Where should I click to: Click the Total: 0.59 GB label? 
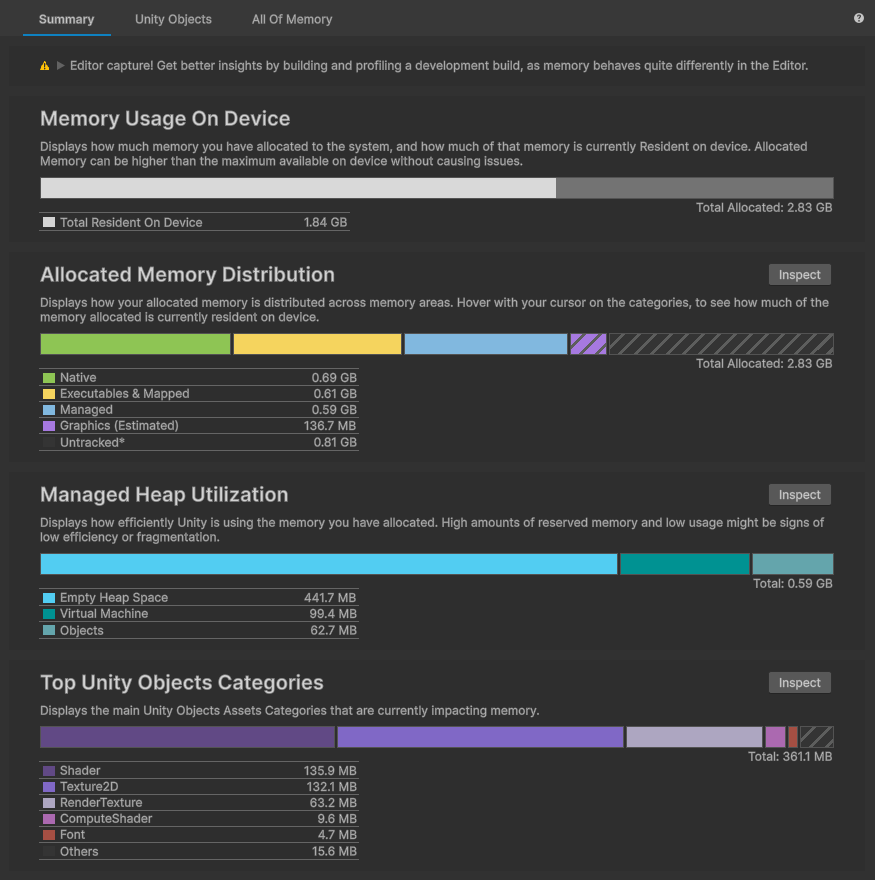point(792,584)
